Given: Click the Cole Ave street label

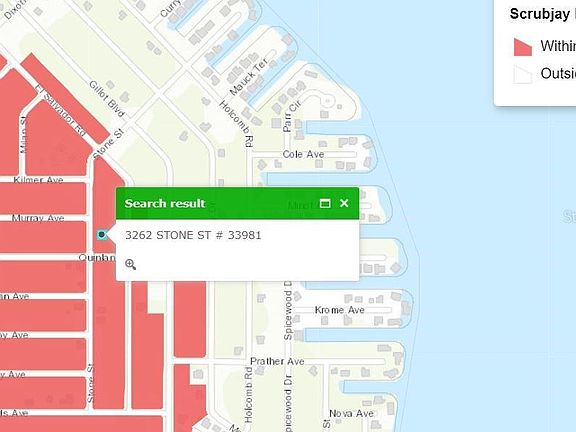Looking at the screenshot, I should [303, 154].
